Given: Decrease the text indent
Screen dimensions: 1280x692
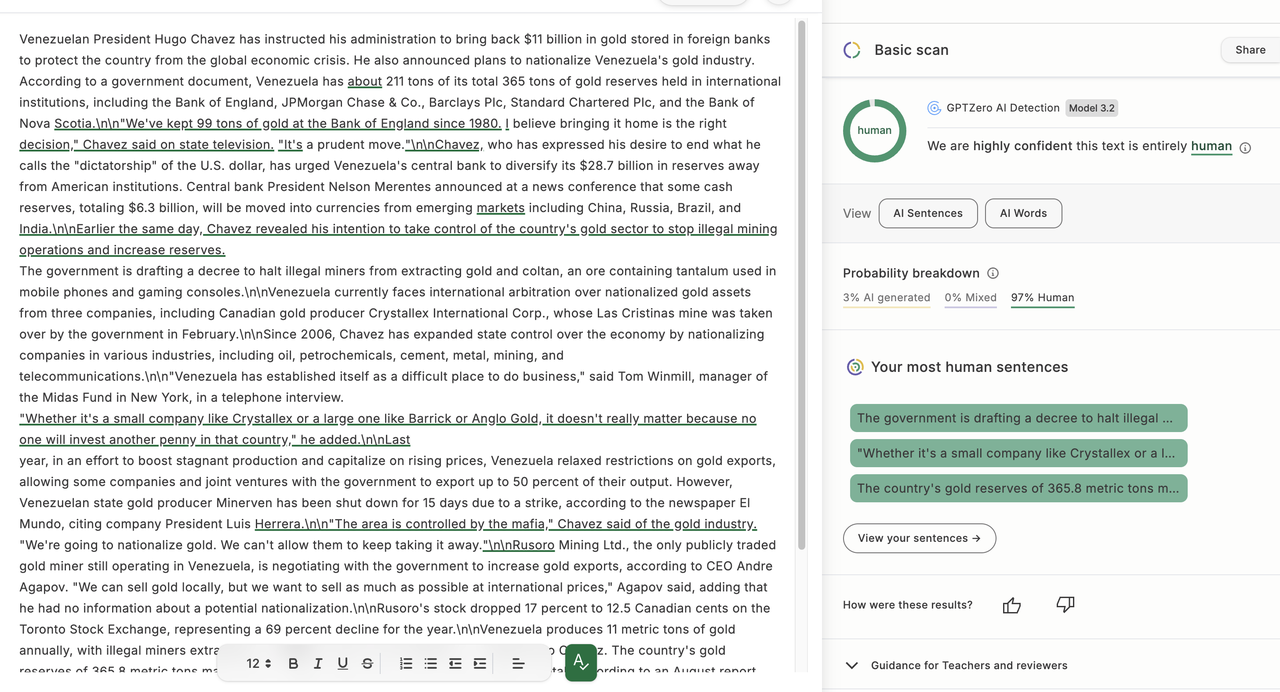Looking at the screenshot, I should pos(455,663).
